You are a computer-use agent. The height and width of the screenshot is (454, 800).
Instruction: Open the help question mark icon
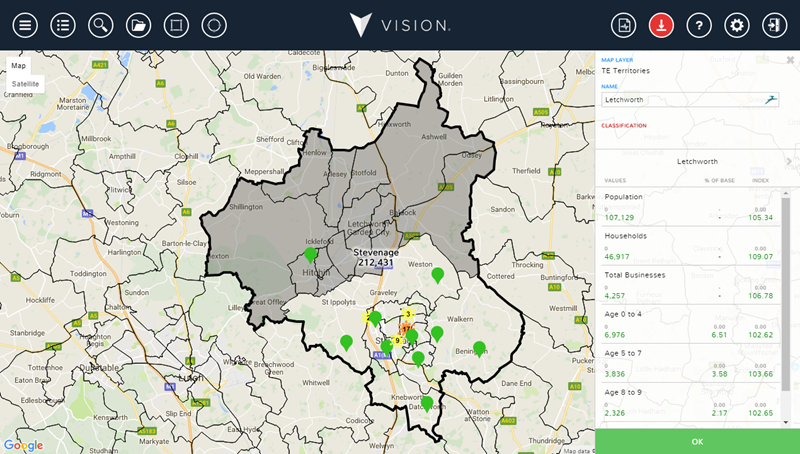point(699,25)
